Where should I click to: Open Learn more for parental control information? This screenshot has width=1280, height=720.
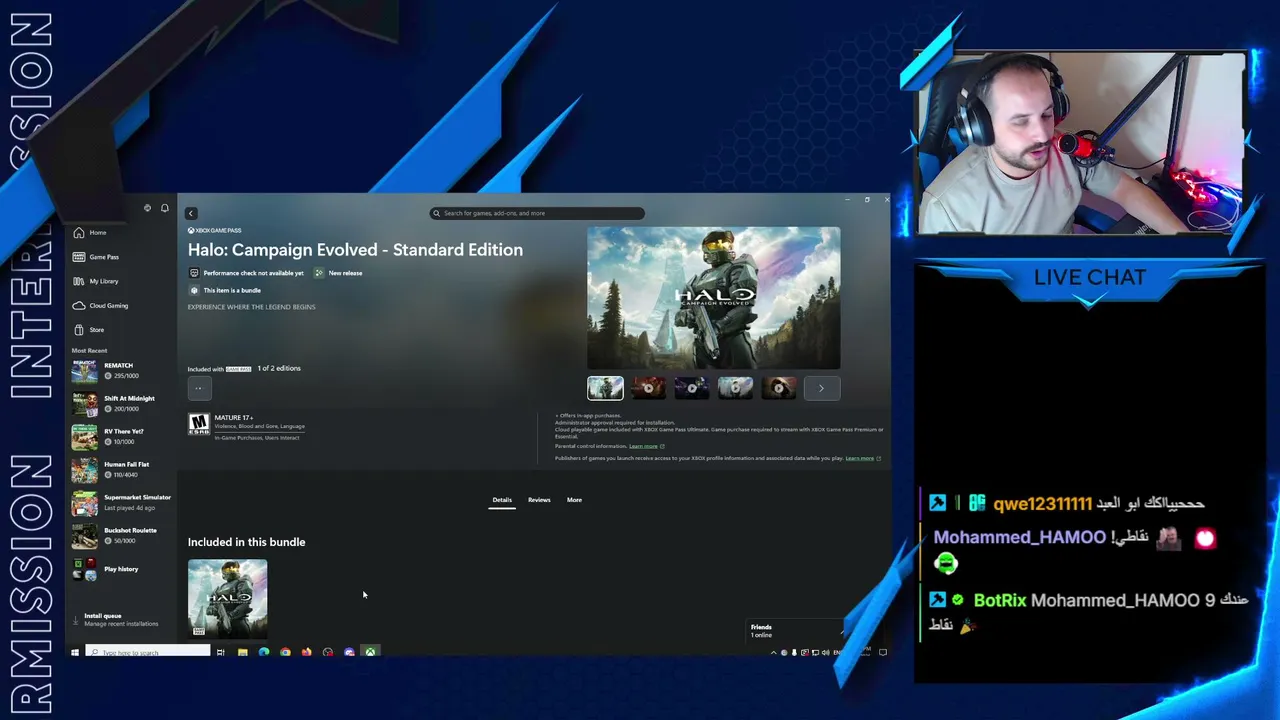pos(644,446)
